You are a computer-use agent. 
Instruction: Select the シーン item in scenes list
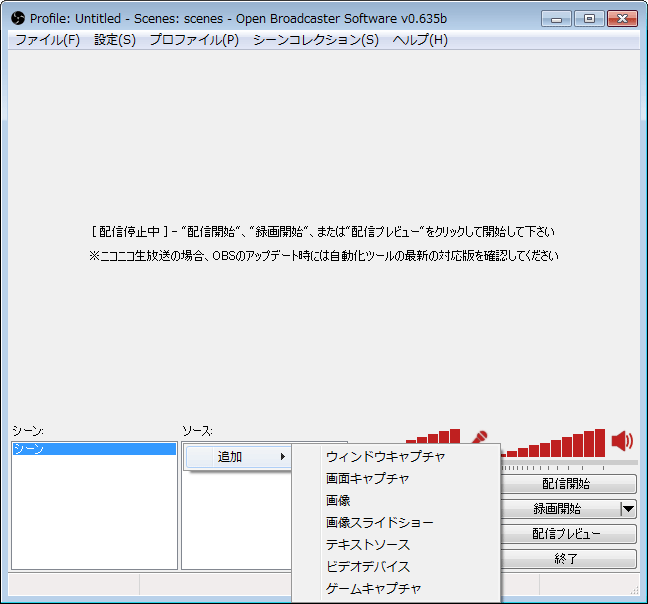tap(94, 449)
